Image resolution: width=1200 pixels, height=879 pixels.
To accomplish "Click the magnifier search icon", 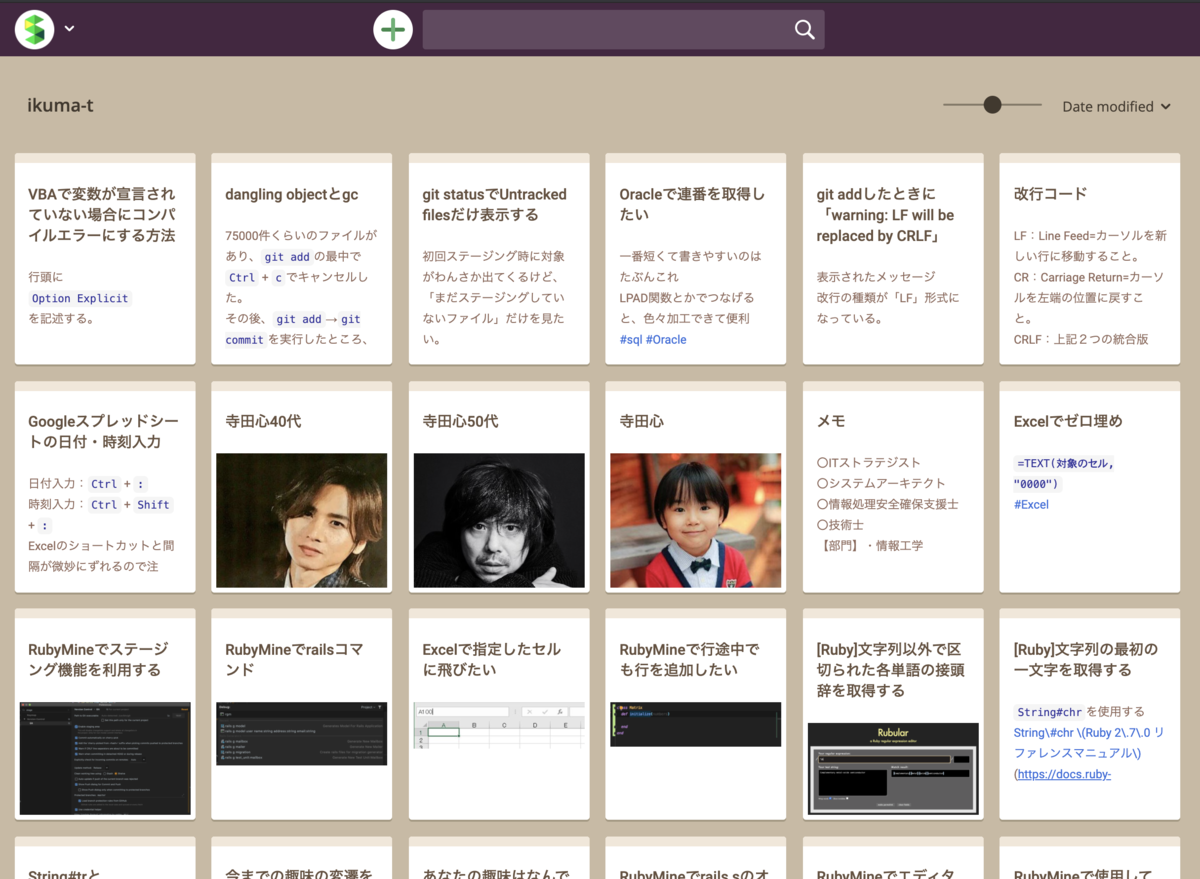I will coord(804,30).
